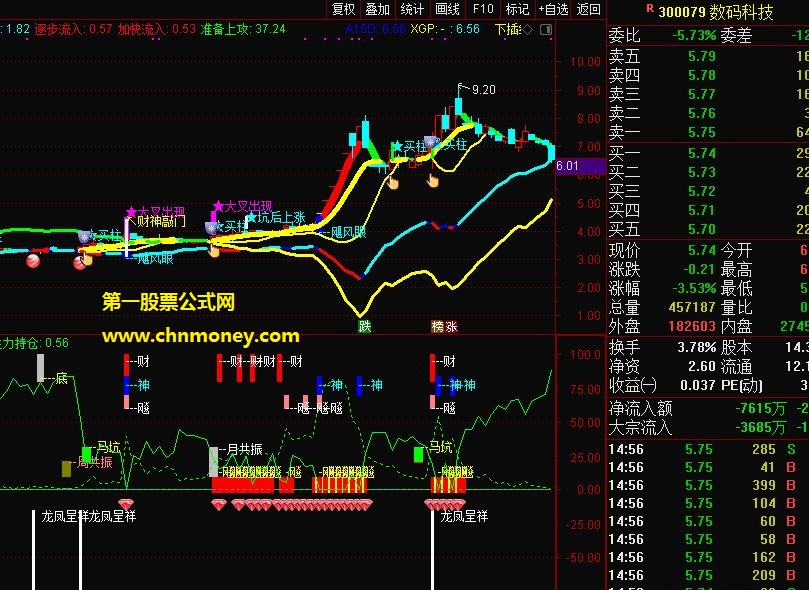Viewport: 809px width, 590px height.
Task: Open the 标记 mark option
Action: [517, 9]
